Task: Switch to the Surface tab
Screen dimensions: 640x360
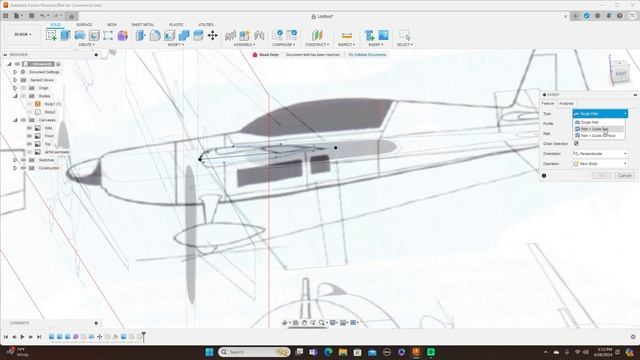Action: pyautogui.click(x=84, y=24)
